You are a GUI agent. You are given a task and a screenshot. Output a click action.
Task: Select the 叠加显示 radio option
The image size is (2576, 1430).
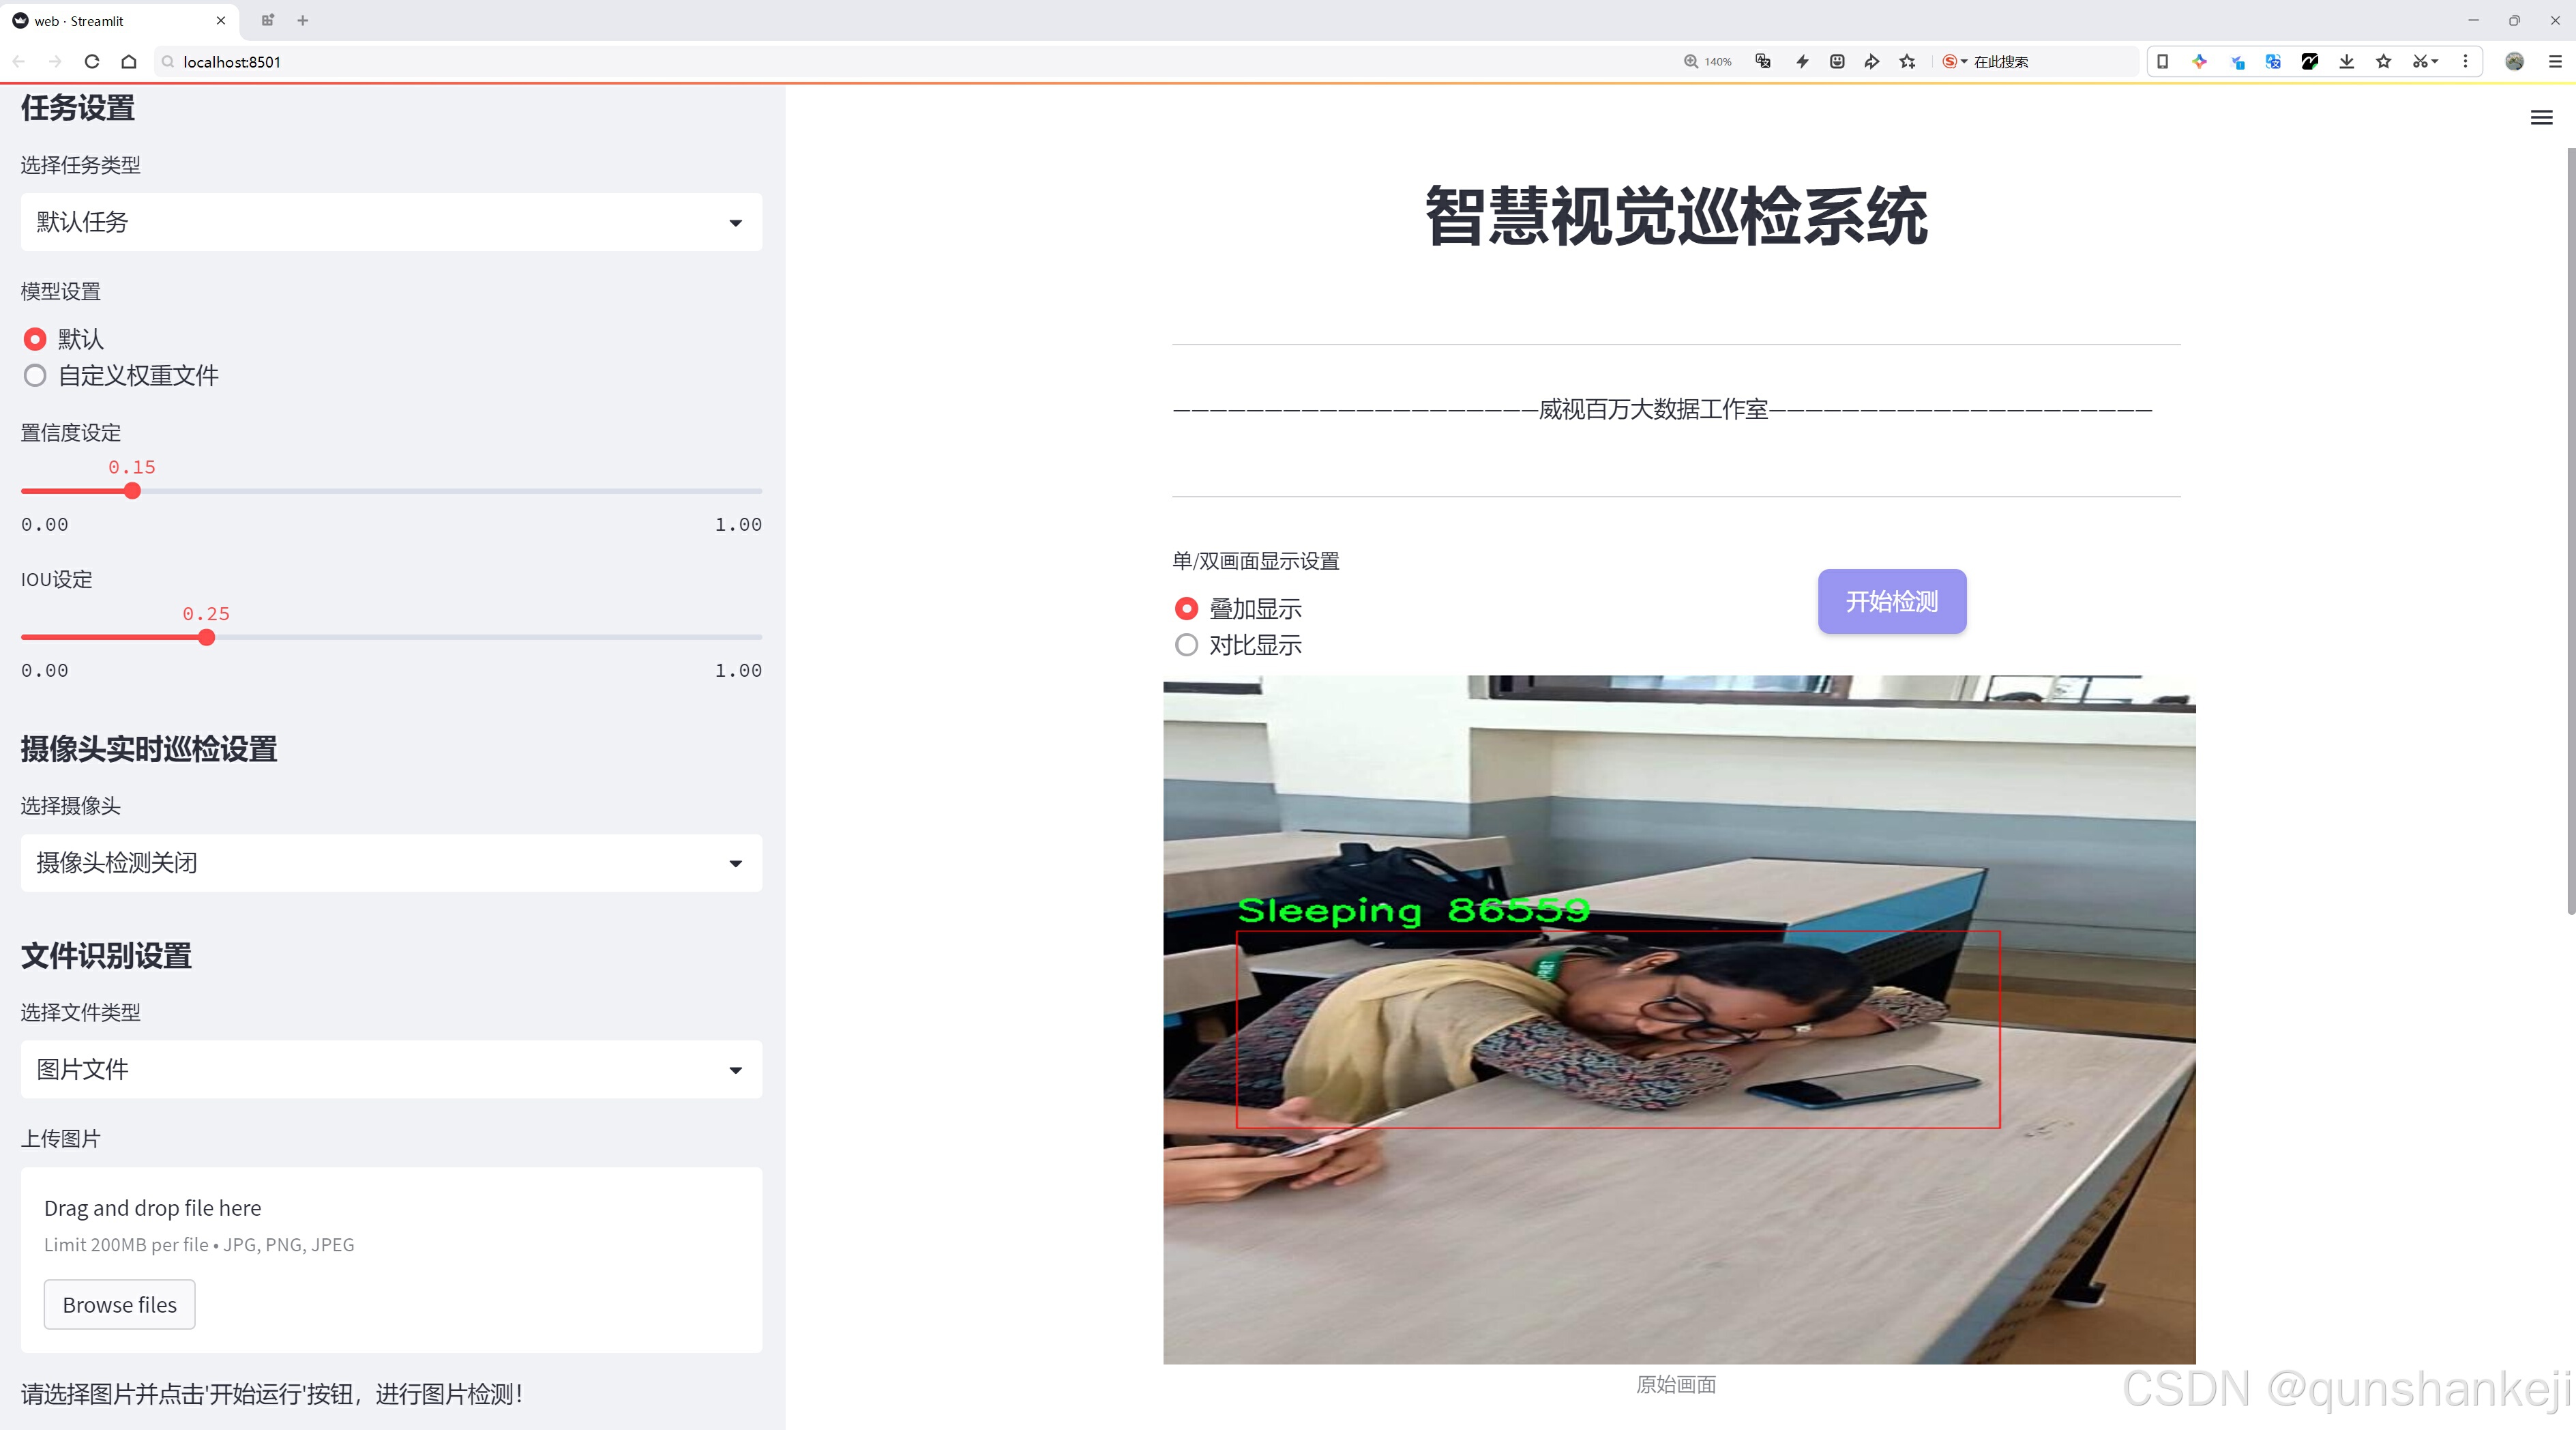(1186, 608)
